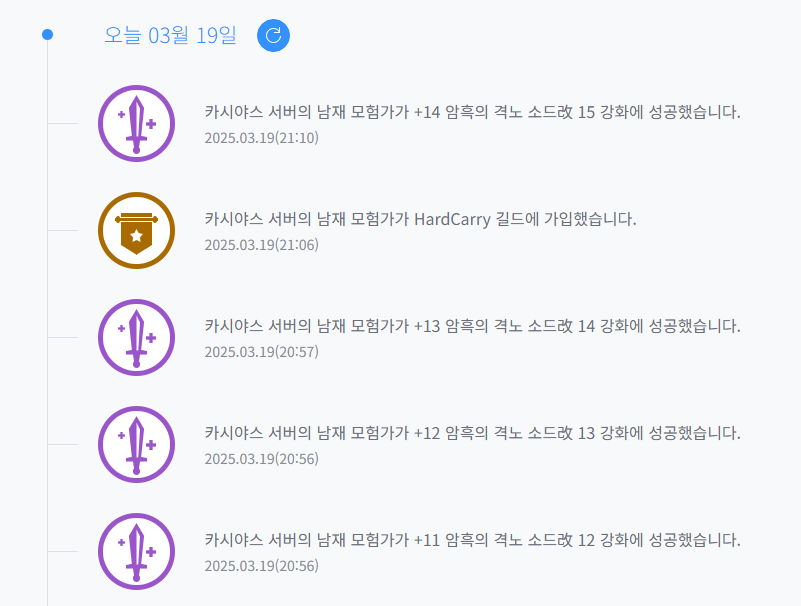Click the blue refresh icon beside the date
The image size is (801, 606).
point(273,35)
